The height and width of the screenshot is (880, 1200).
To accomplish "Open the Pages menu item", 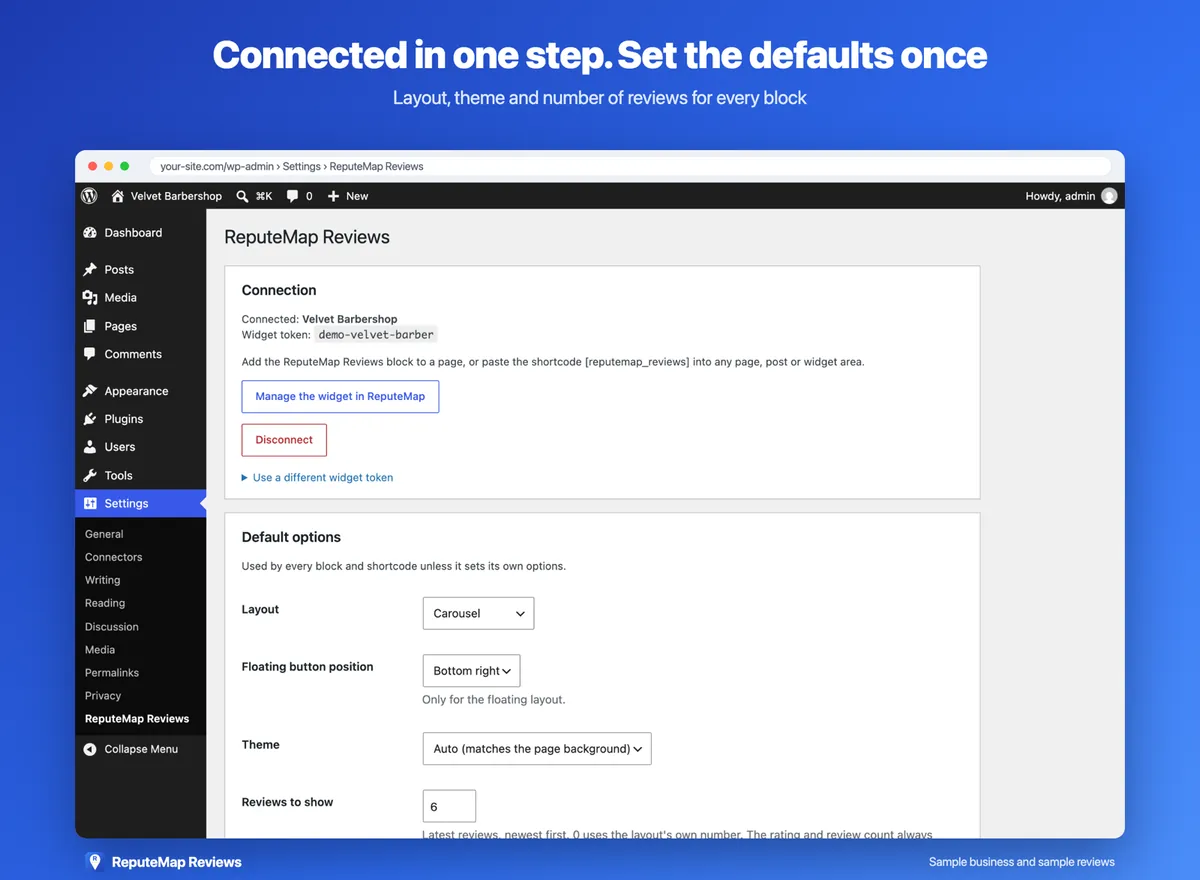I will (x=140, y=326).
